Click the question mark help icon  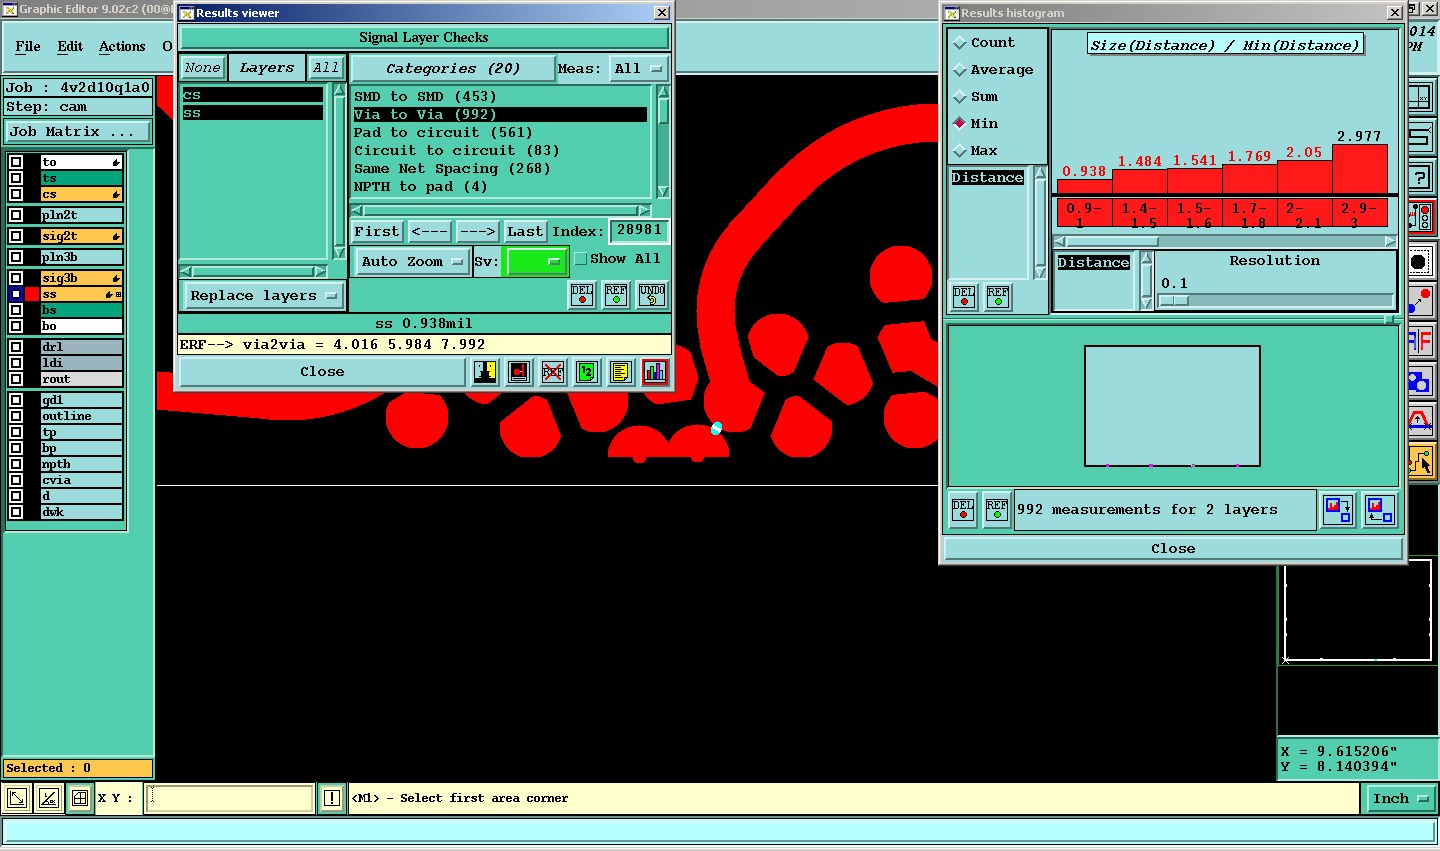(1421, 178)
